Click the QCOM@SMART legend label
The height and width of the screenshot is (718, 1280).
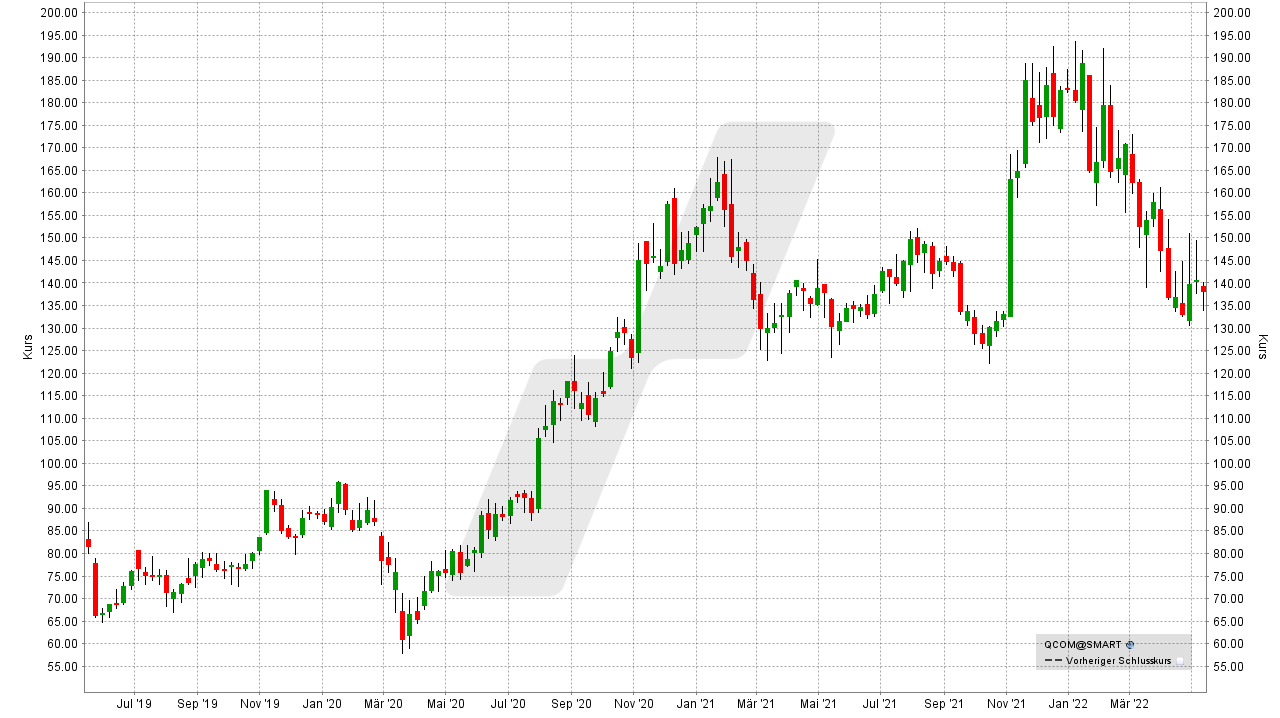[x=1083, y=645]
